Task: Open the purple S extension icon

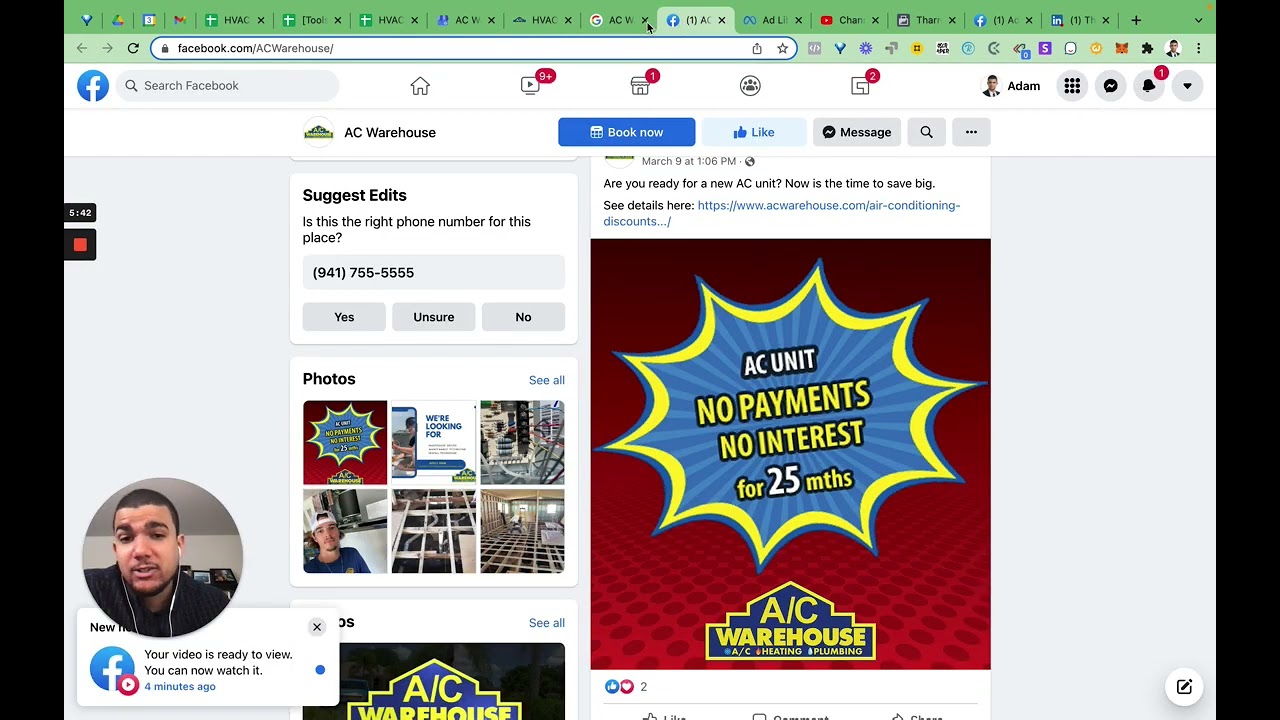Action: click(x=1045, y=48)
